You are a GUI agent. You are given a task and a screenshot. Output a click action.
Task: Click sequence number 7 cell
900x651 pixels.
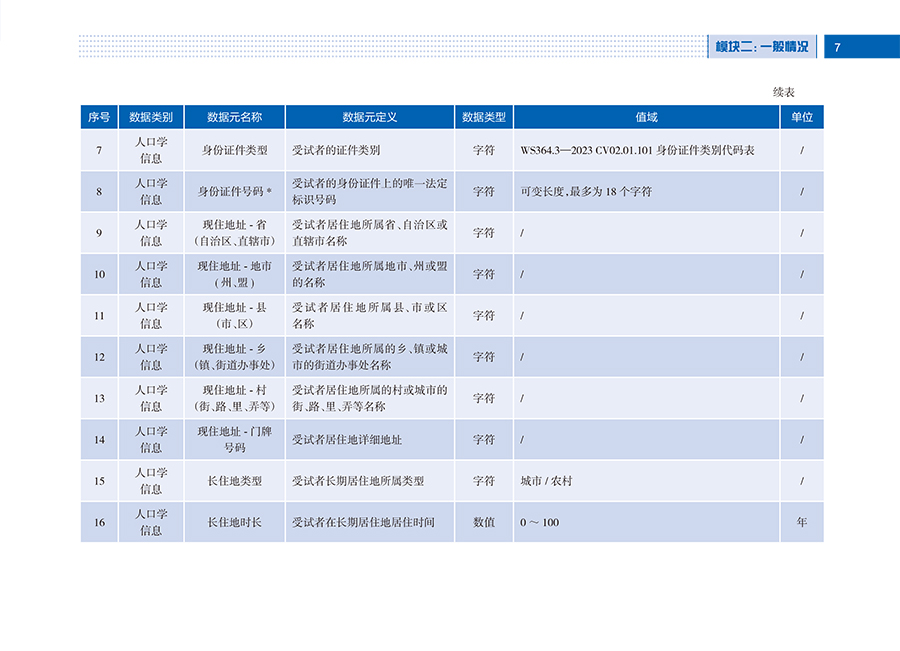pyautogui.click(x=99, y=150)
